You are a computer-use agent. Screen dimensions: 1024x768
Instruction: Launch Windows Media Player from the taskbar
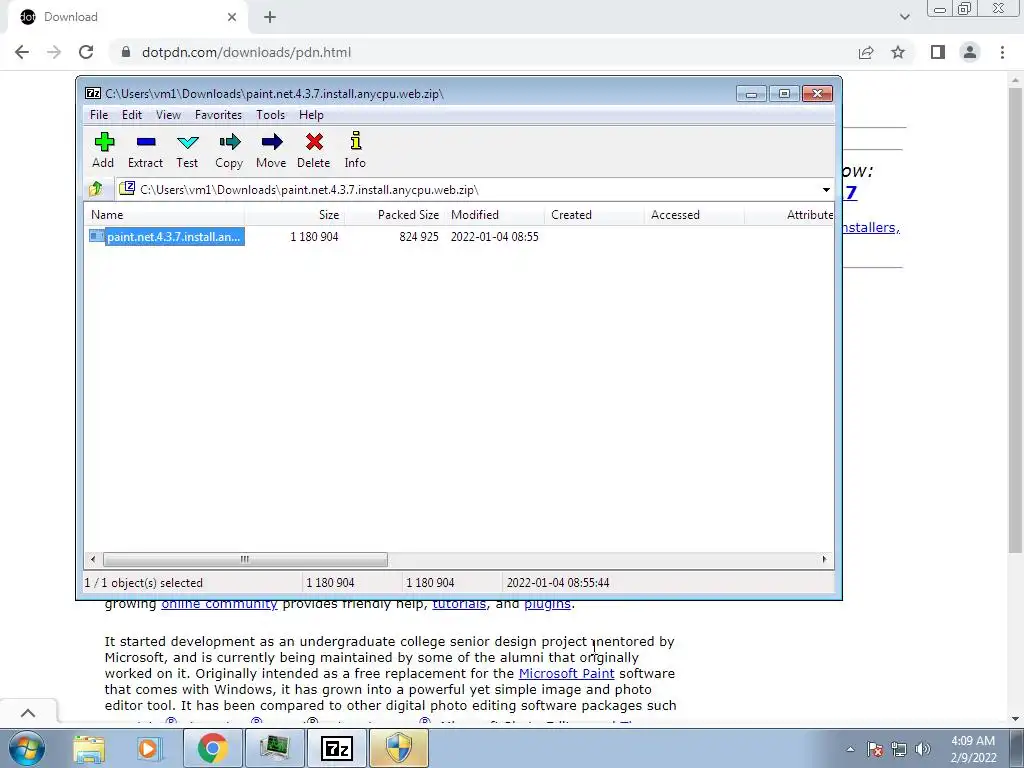point(149,748)
